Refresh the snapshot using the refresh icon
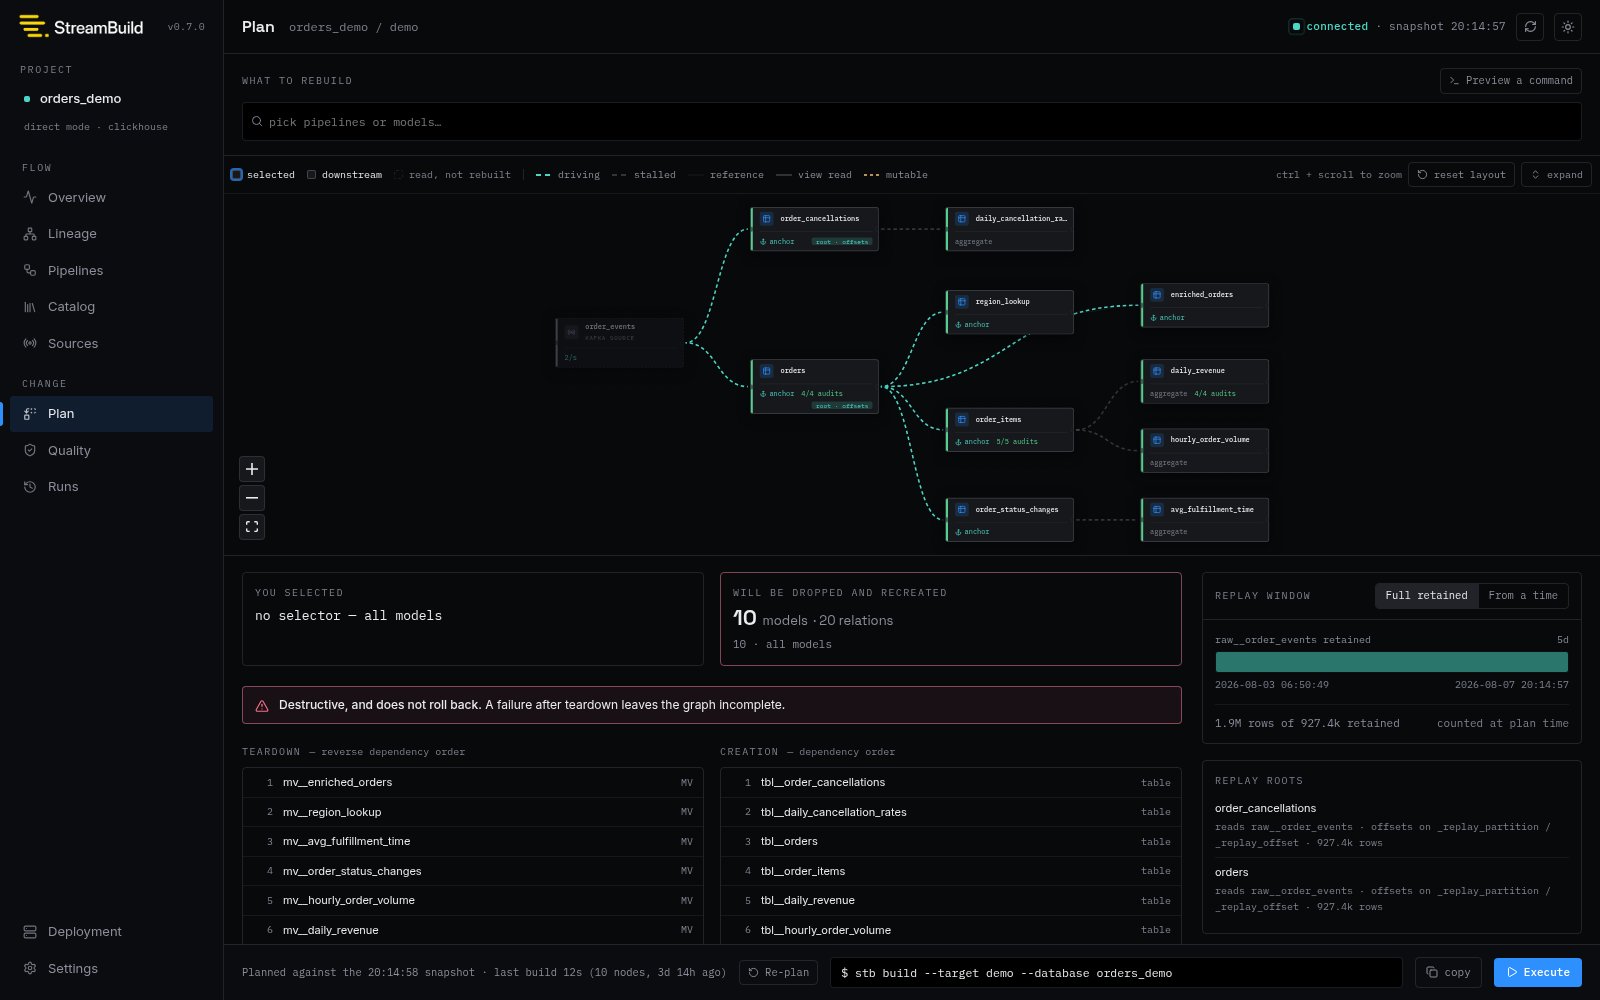1600x1000 pixels. click(x=1530, y=27)
